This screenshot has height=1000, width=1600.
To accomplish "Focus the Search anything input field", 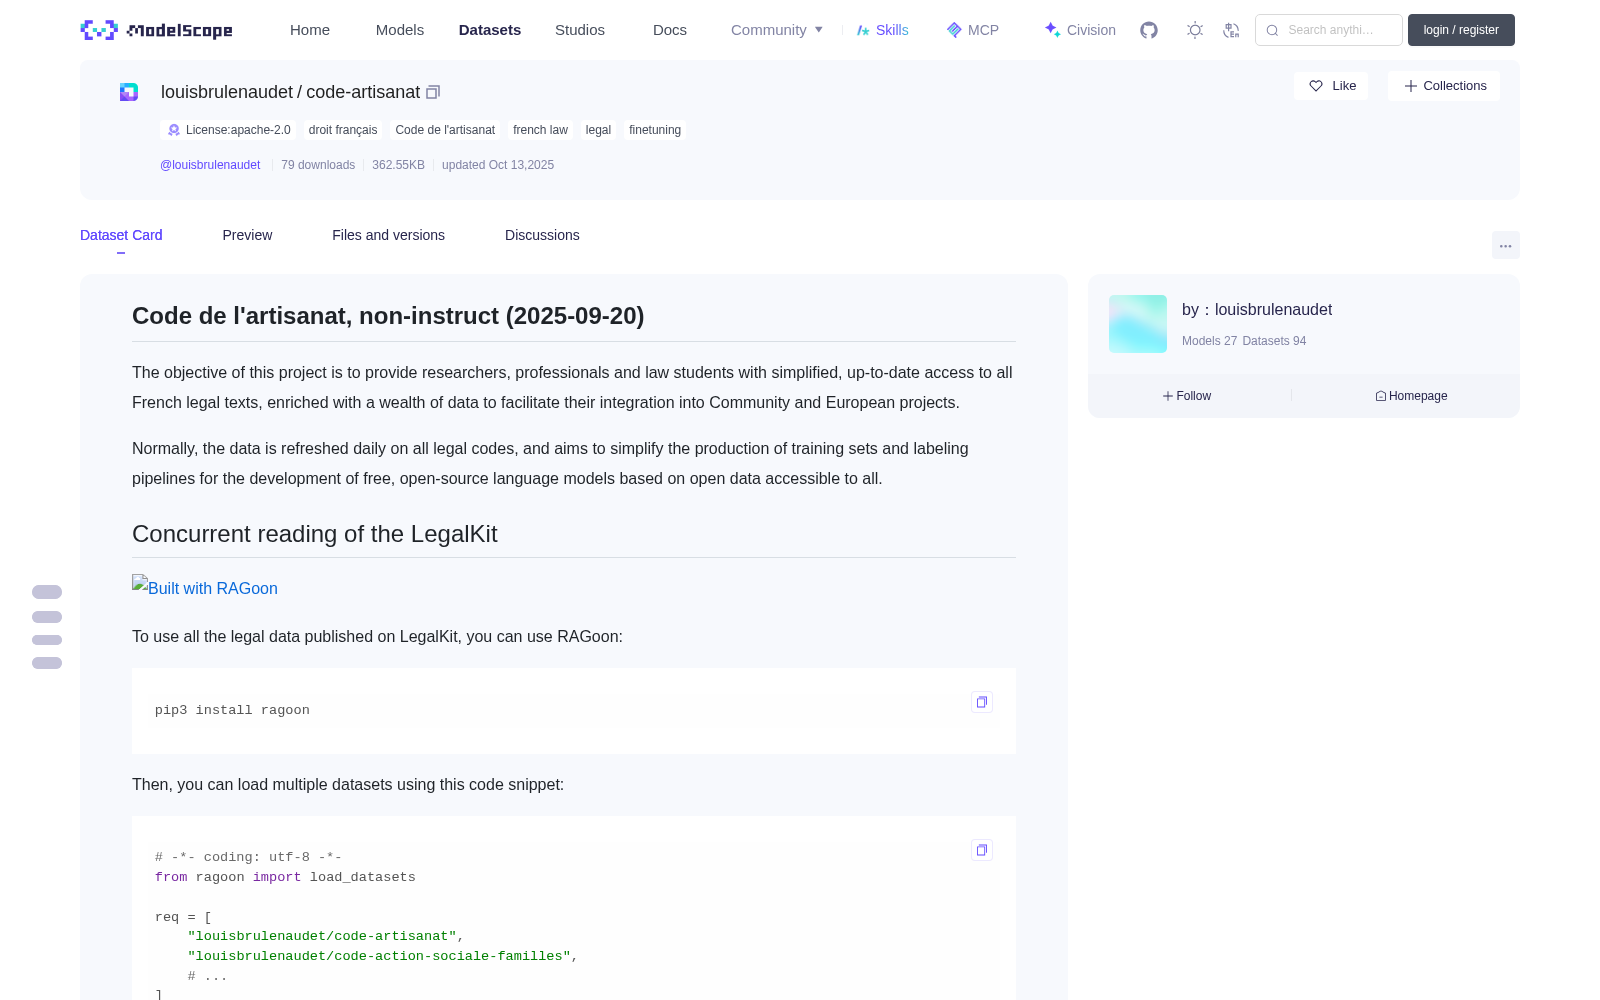I will (1329, 30).
